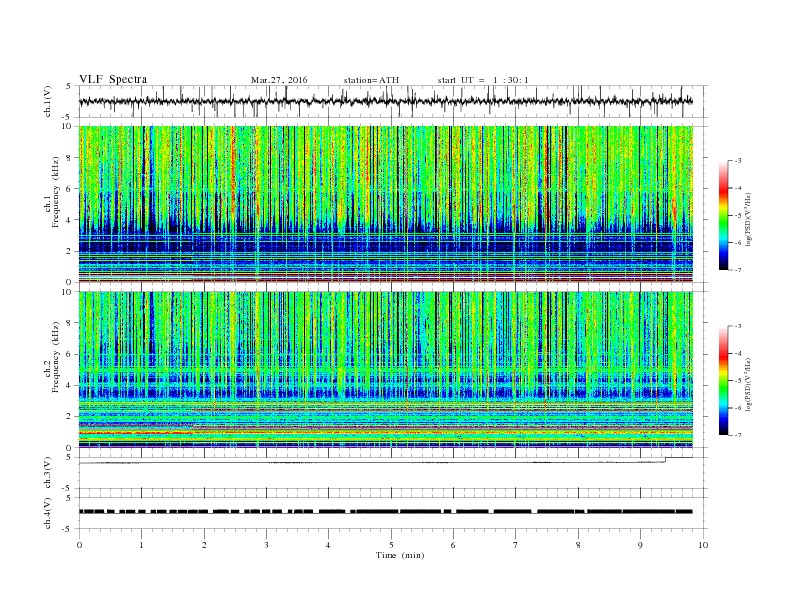
Task: Click the "6" kHz tick on ch.1 frequency axis
Action: [70, 189]
